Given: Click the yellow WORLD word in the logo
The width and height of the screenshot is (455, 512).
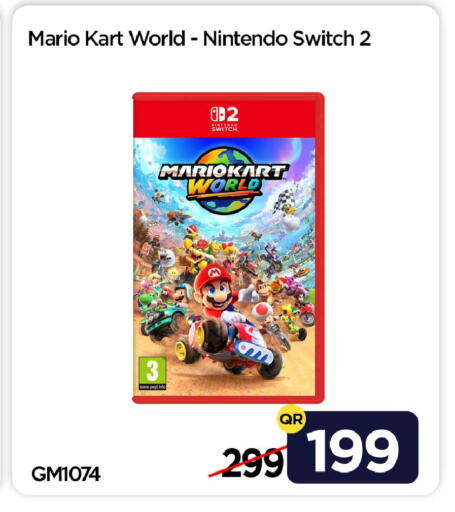Looking at the screenshot, I should click(223, 187).
